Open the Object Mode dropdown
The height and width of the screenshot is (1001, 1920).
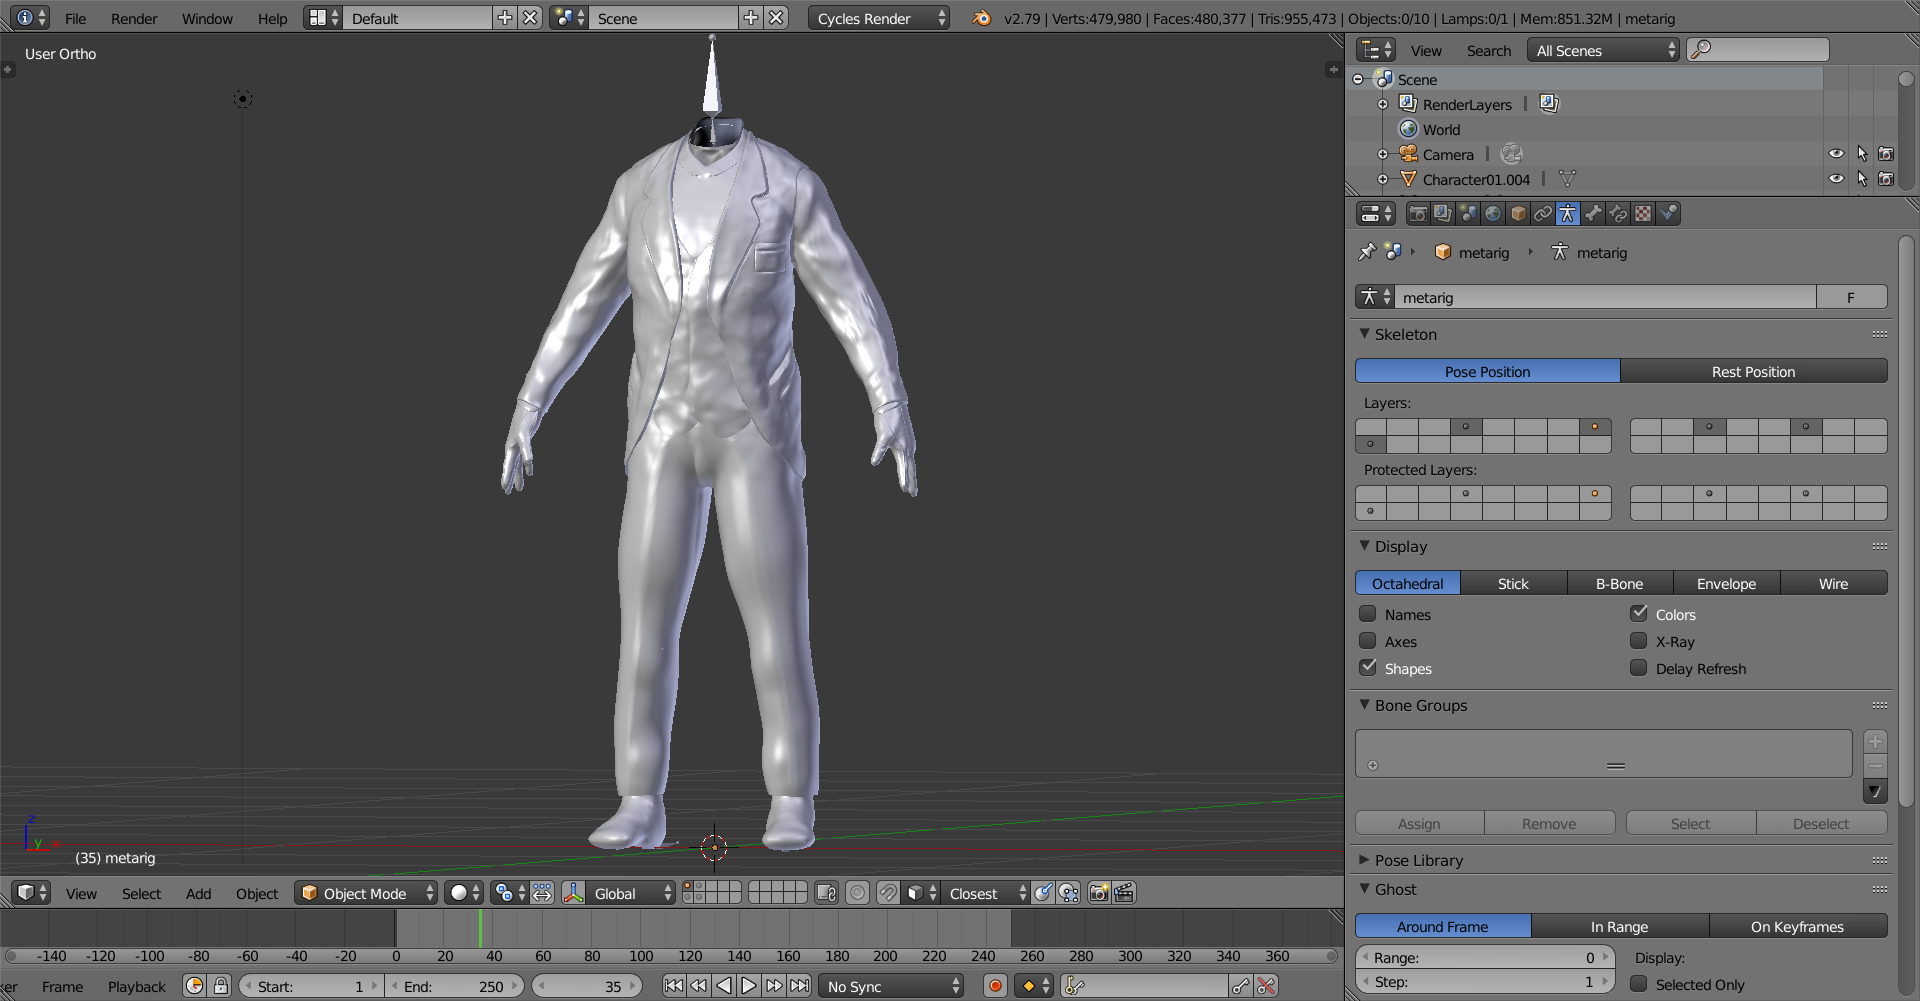coord(366,893)
